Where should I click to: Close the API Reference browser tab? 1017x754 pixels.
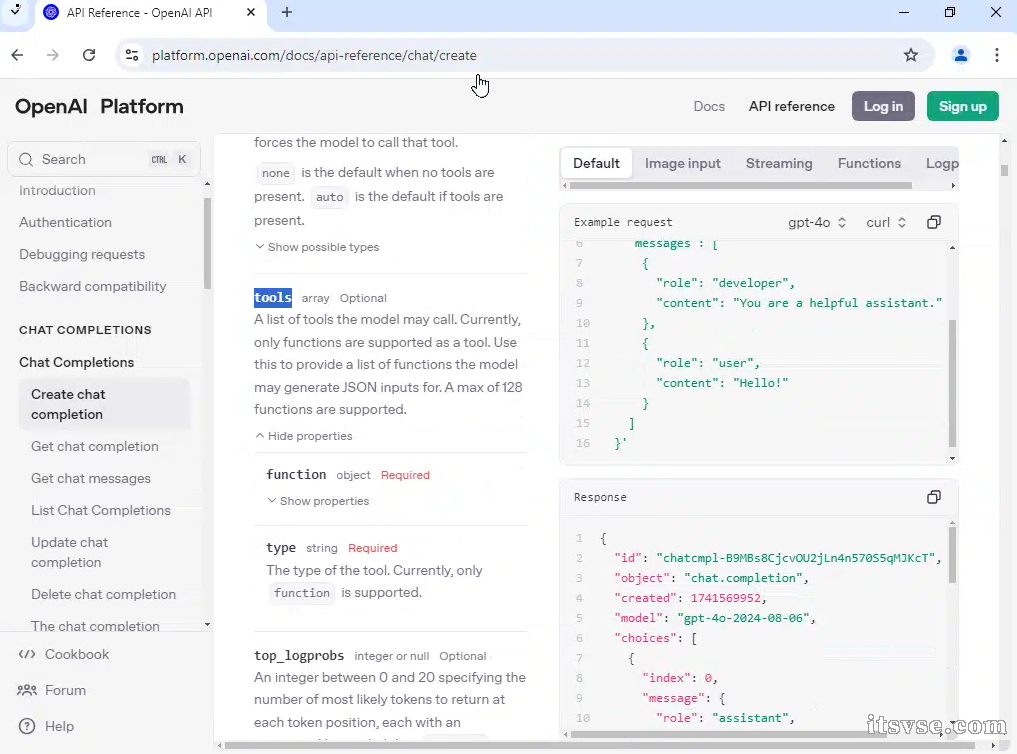tap(251, 12)
